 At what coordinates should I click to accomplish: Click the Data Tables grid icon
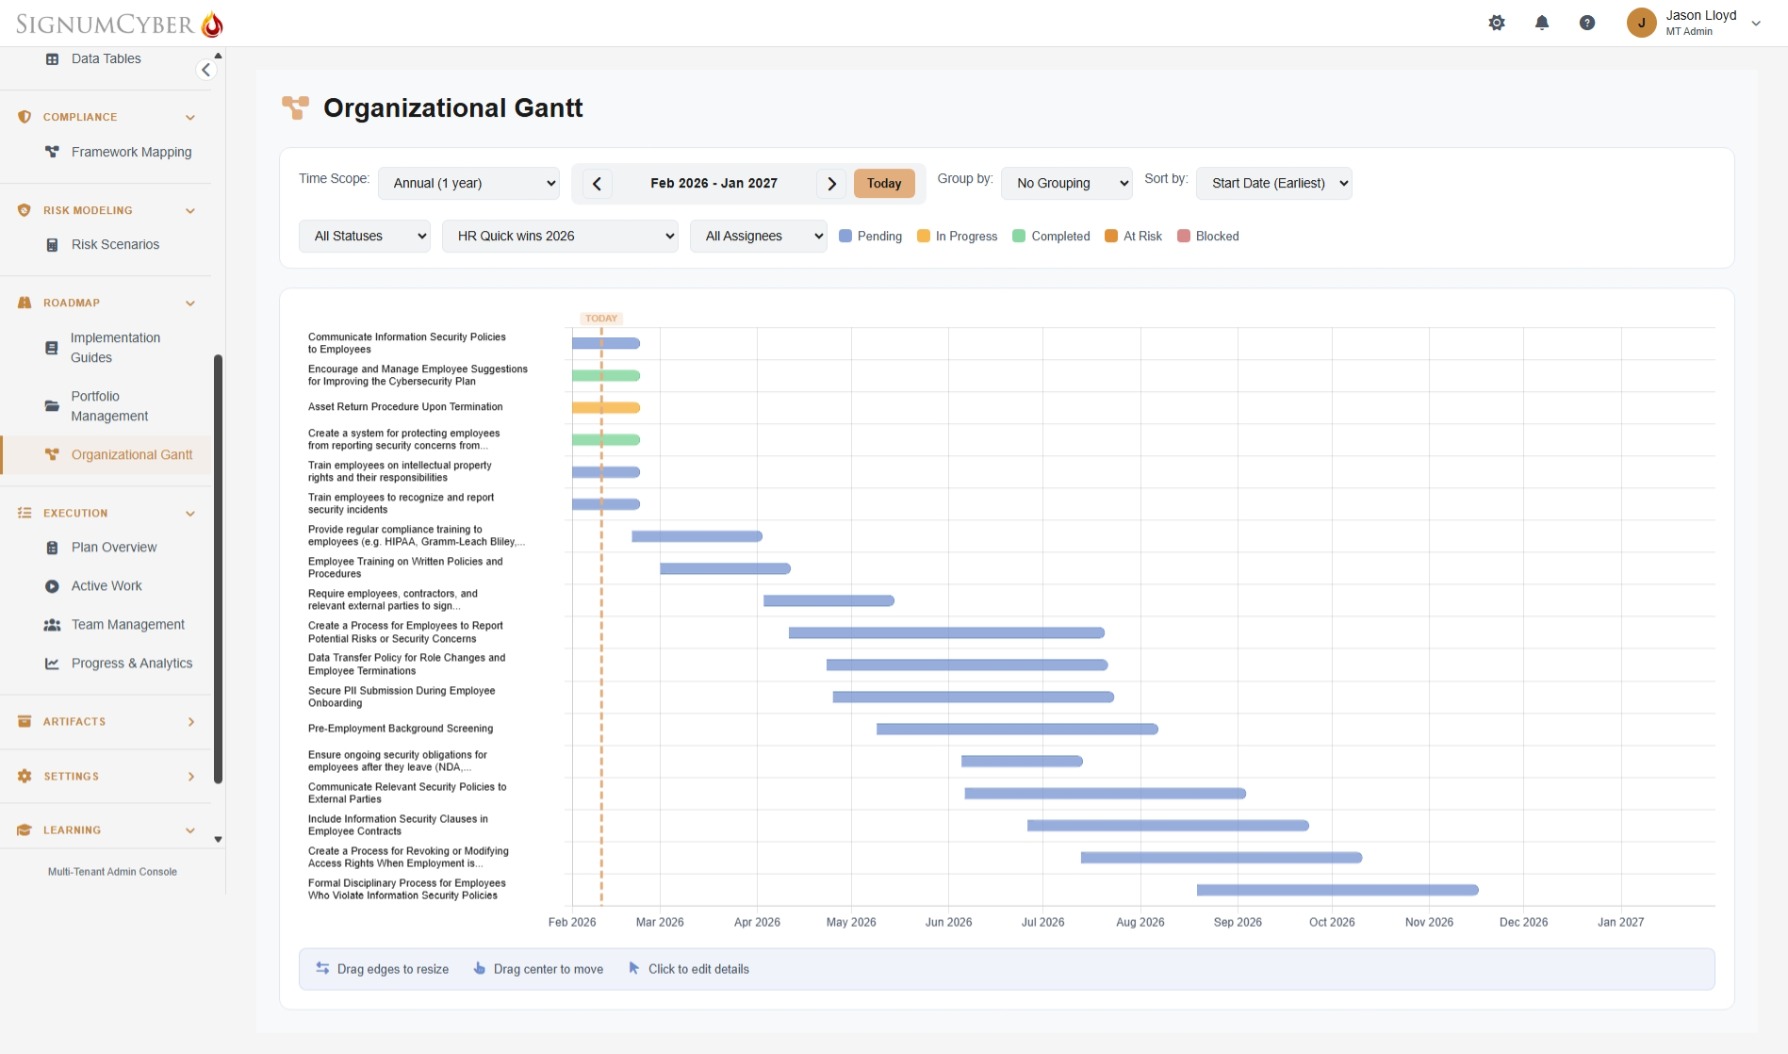(x=51, y=58)
